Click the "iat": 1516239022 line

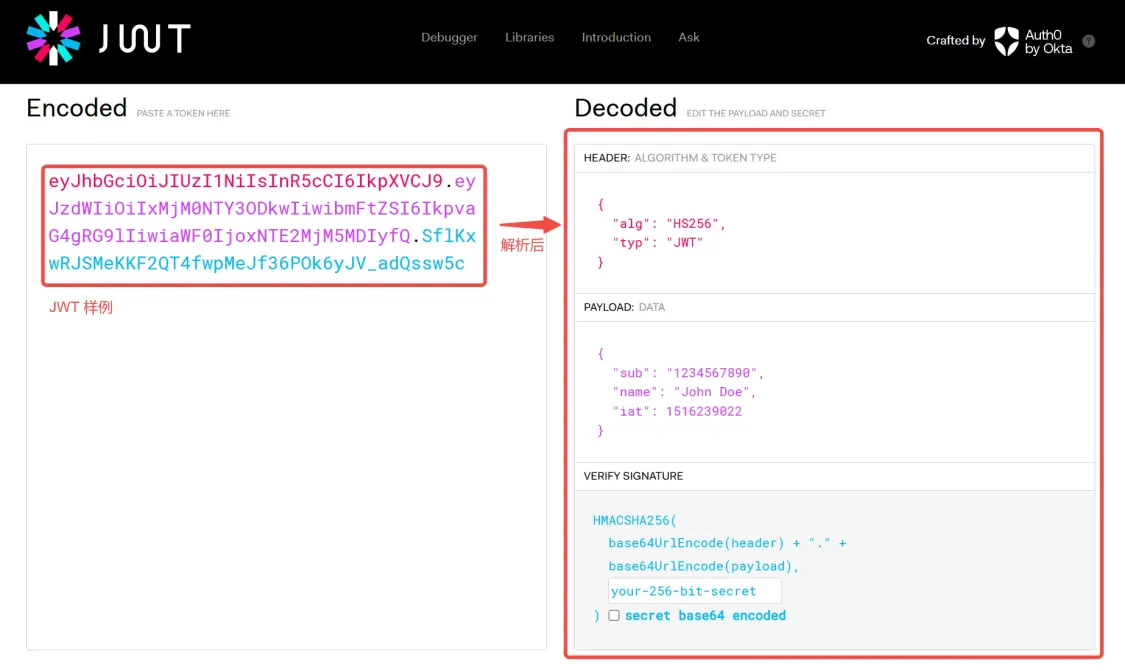(x=677, y=411)
